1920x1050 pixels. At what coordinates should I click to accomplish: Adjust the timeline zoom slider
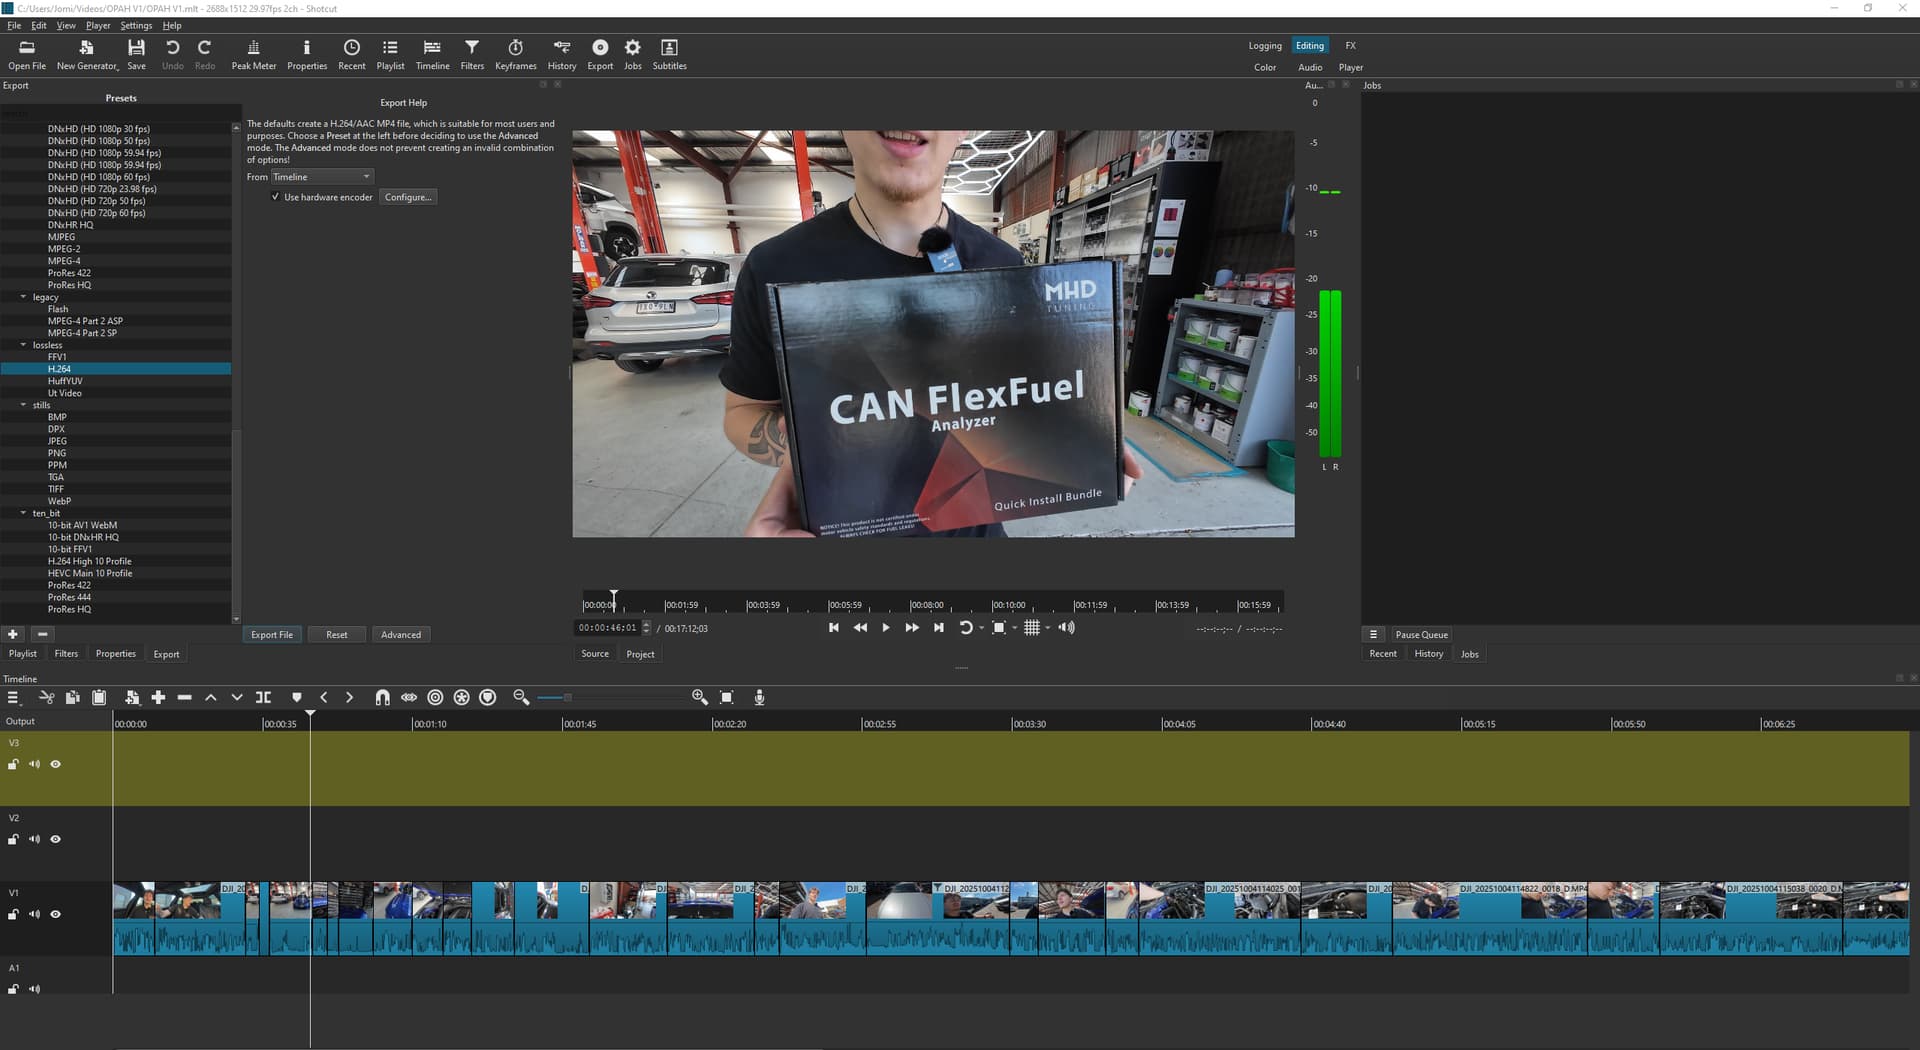pyautogui.click(x=567, y=698)
